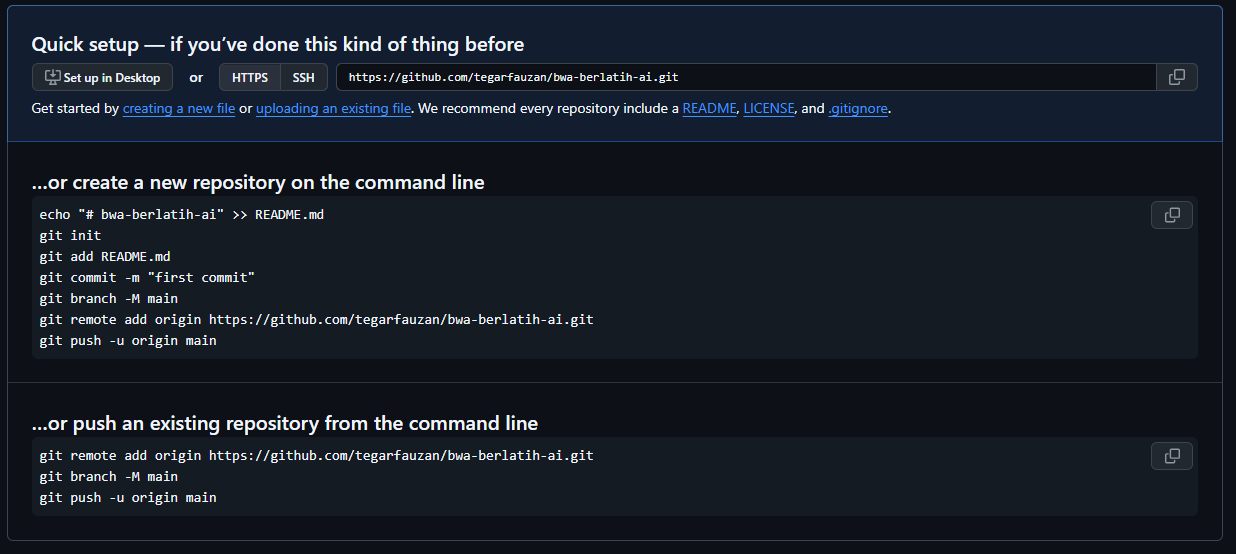Image resolution: width=1236 pixels, height=554 pixels.
Task: Follow the LICENSE link
Action: [x=769, y=108]
